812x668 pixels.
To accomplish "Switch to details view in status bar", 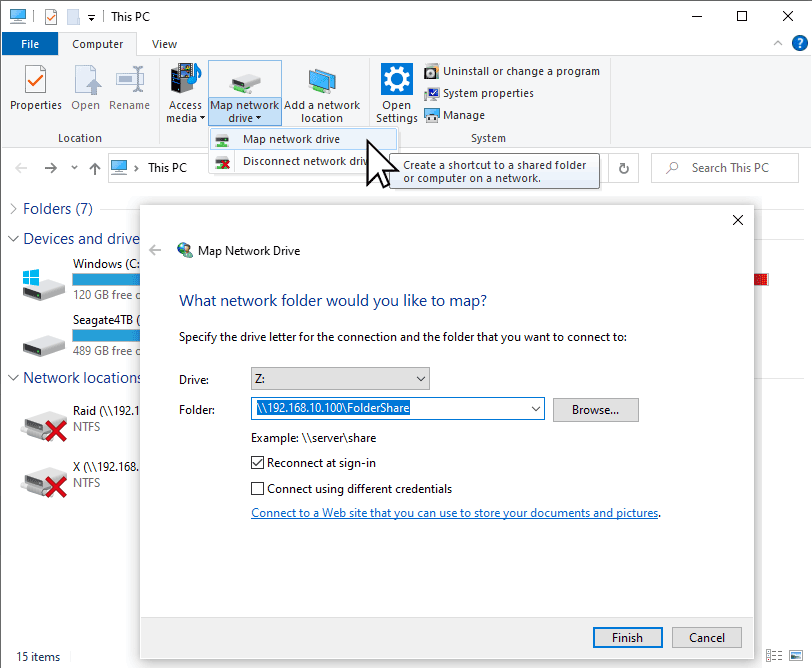I will click(x=774, y=656).
